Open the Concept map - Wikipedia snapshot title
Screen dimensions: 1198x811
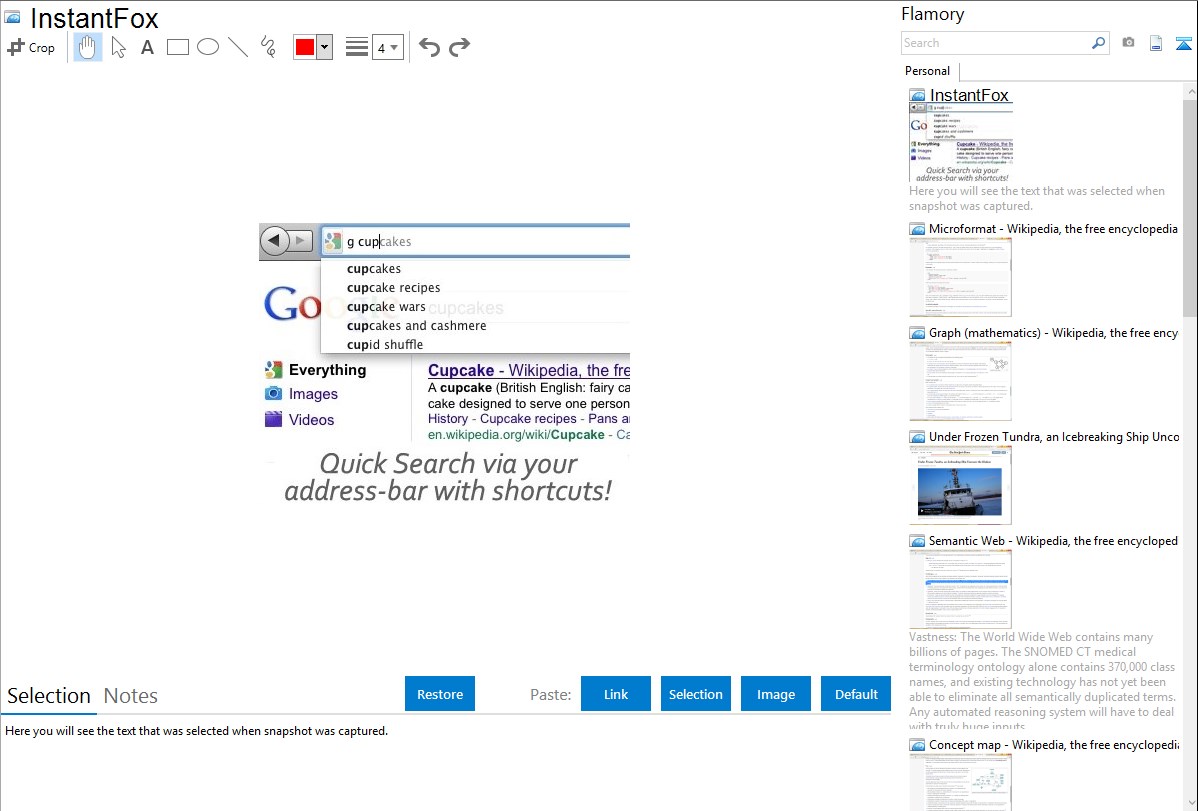pyautogui.click(x=1053, y=745)
